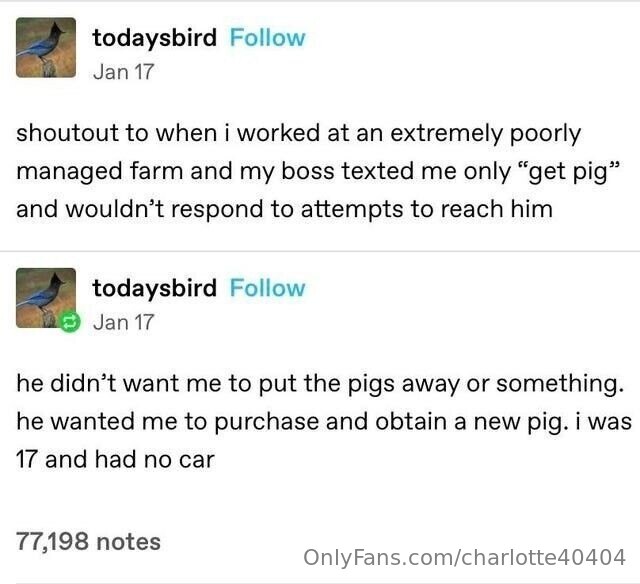This screenshot has height=584, width=640.
Task: Click the green reblog badge icon
Action: click(x=70, y=322)
